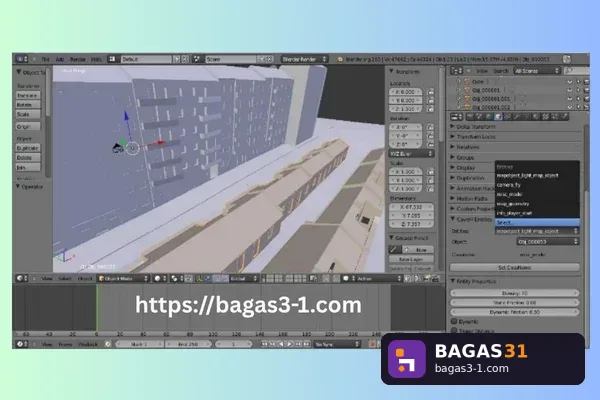Open the XYZ Euler rotation mode dropdown
The height and width of the screenshot is (400, 600).
coord(411,153)
